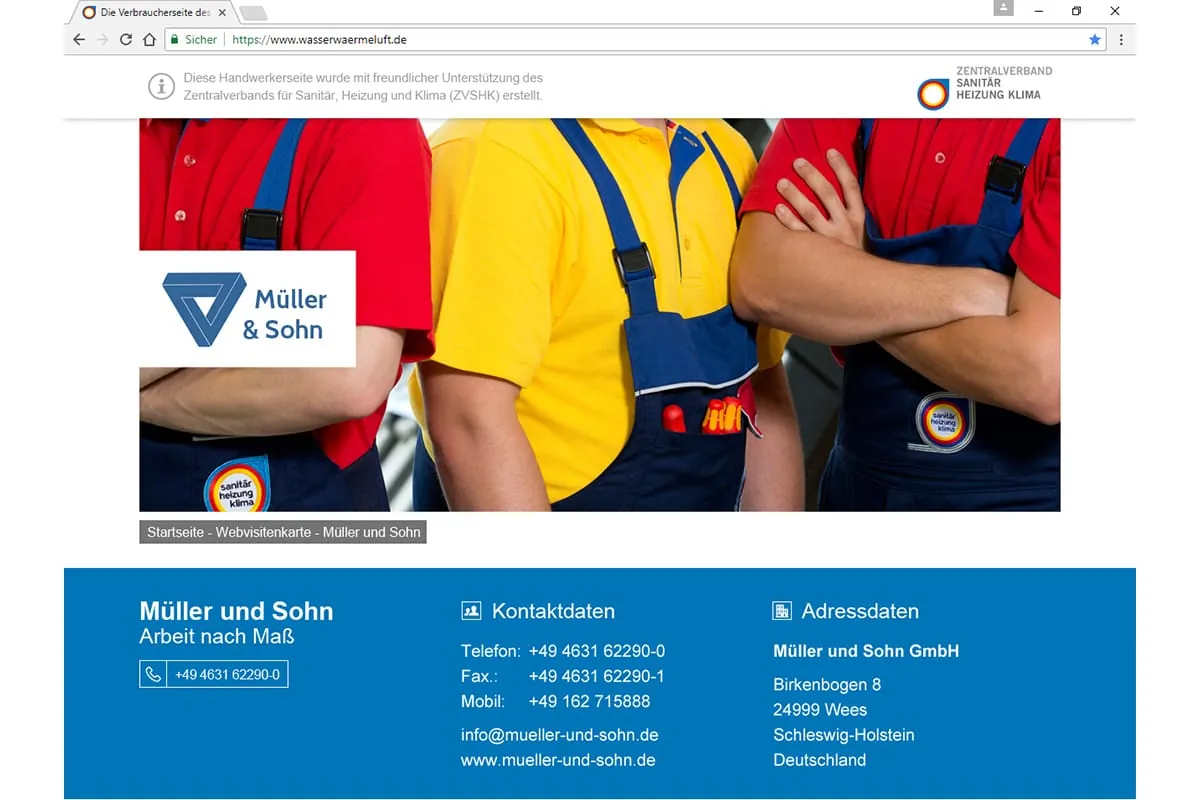Open the Chrome profile avatar icon
Image resolution: width=1200 pixels, height=800 pixels.
click(x=1003, y=10)
